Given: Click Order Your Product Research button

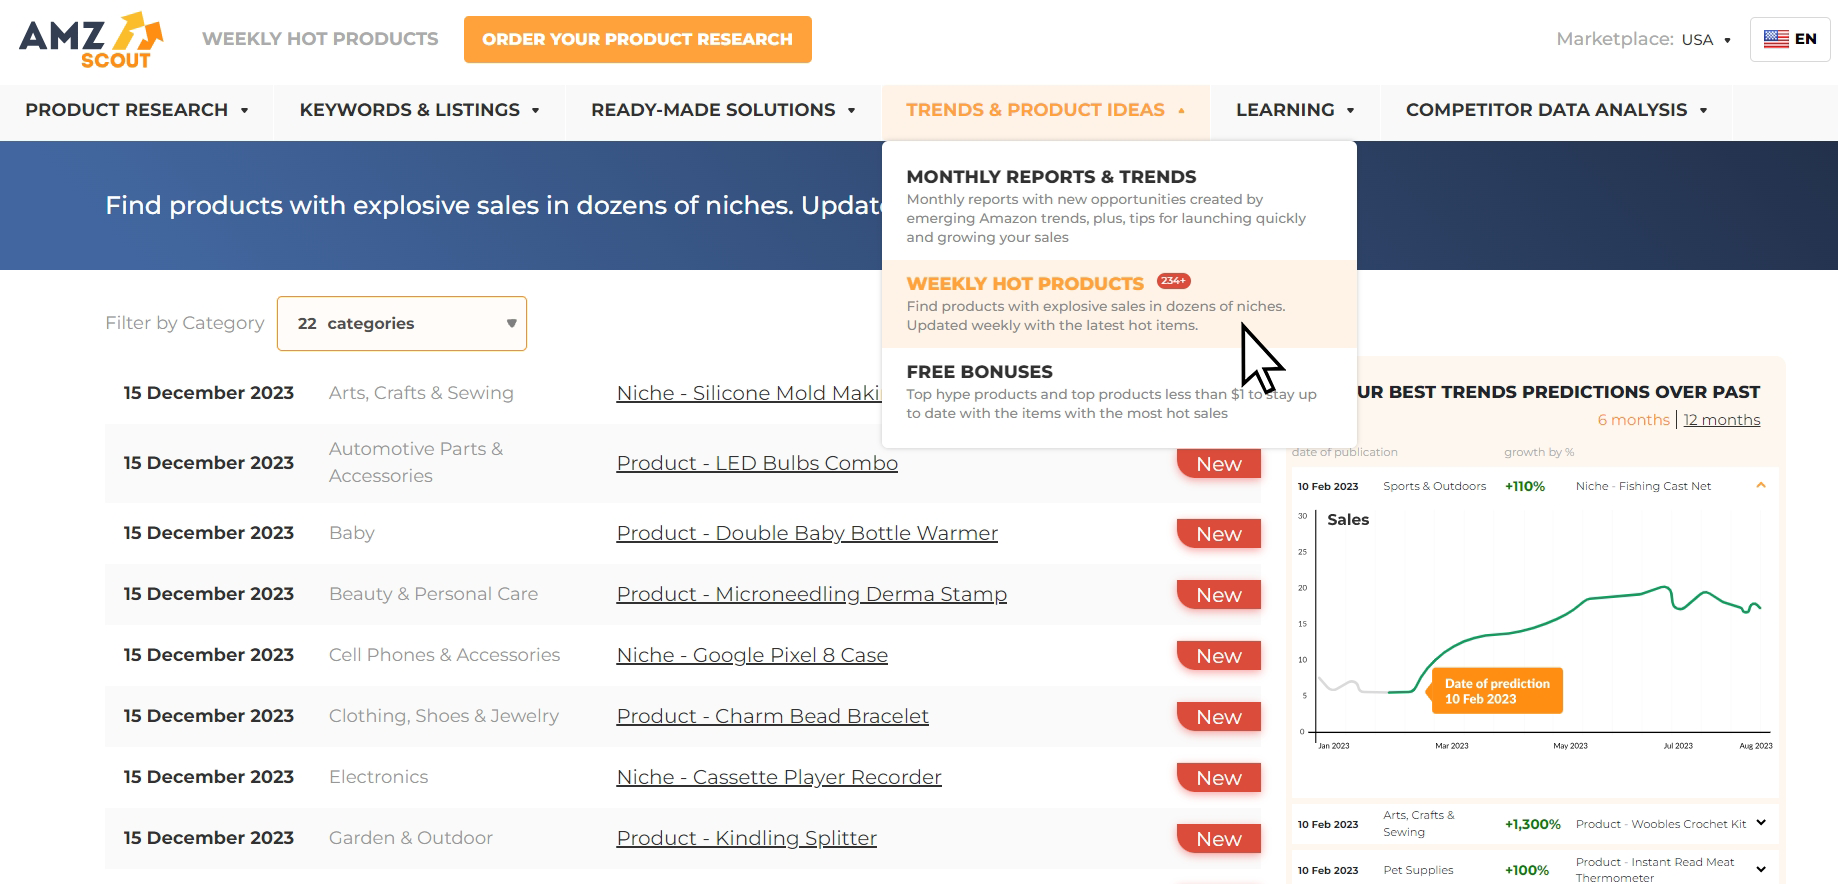Looking at the screenshot, I should click(x=637, y=39).
